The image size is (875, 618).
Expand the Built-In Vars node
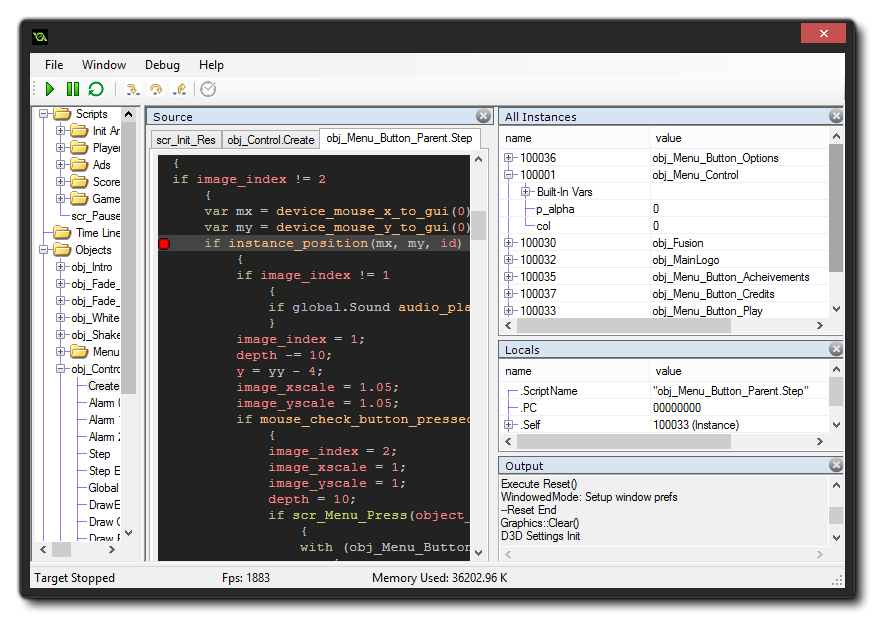526,192
